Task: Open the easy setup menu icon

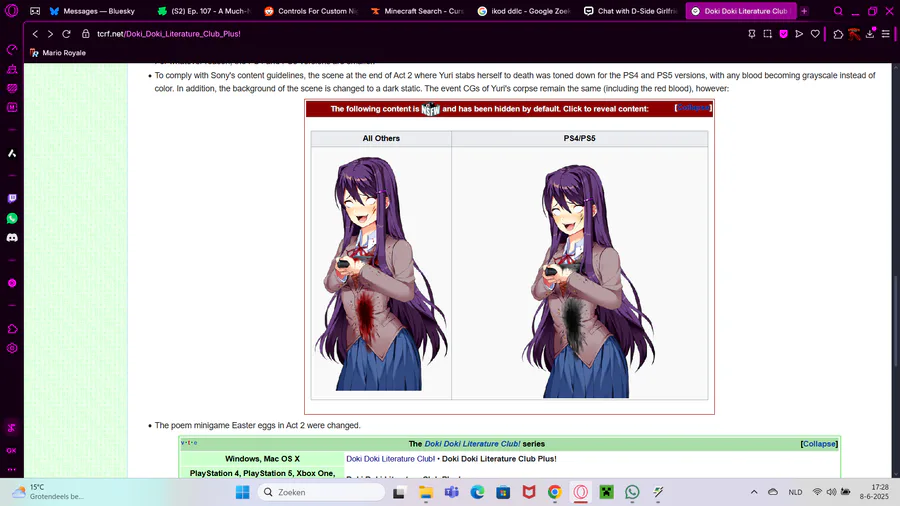Action: [x=886, y=34]
